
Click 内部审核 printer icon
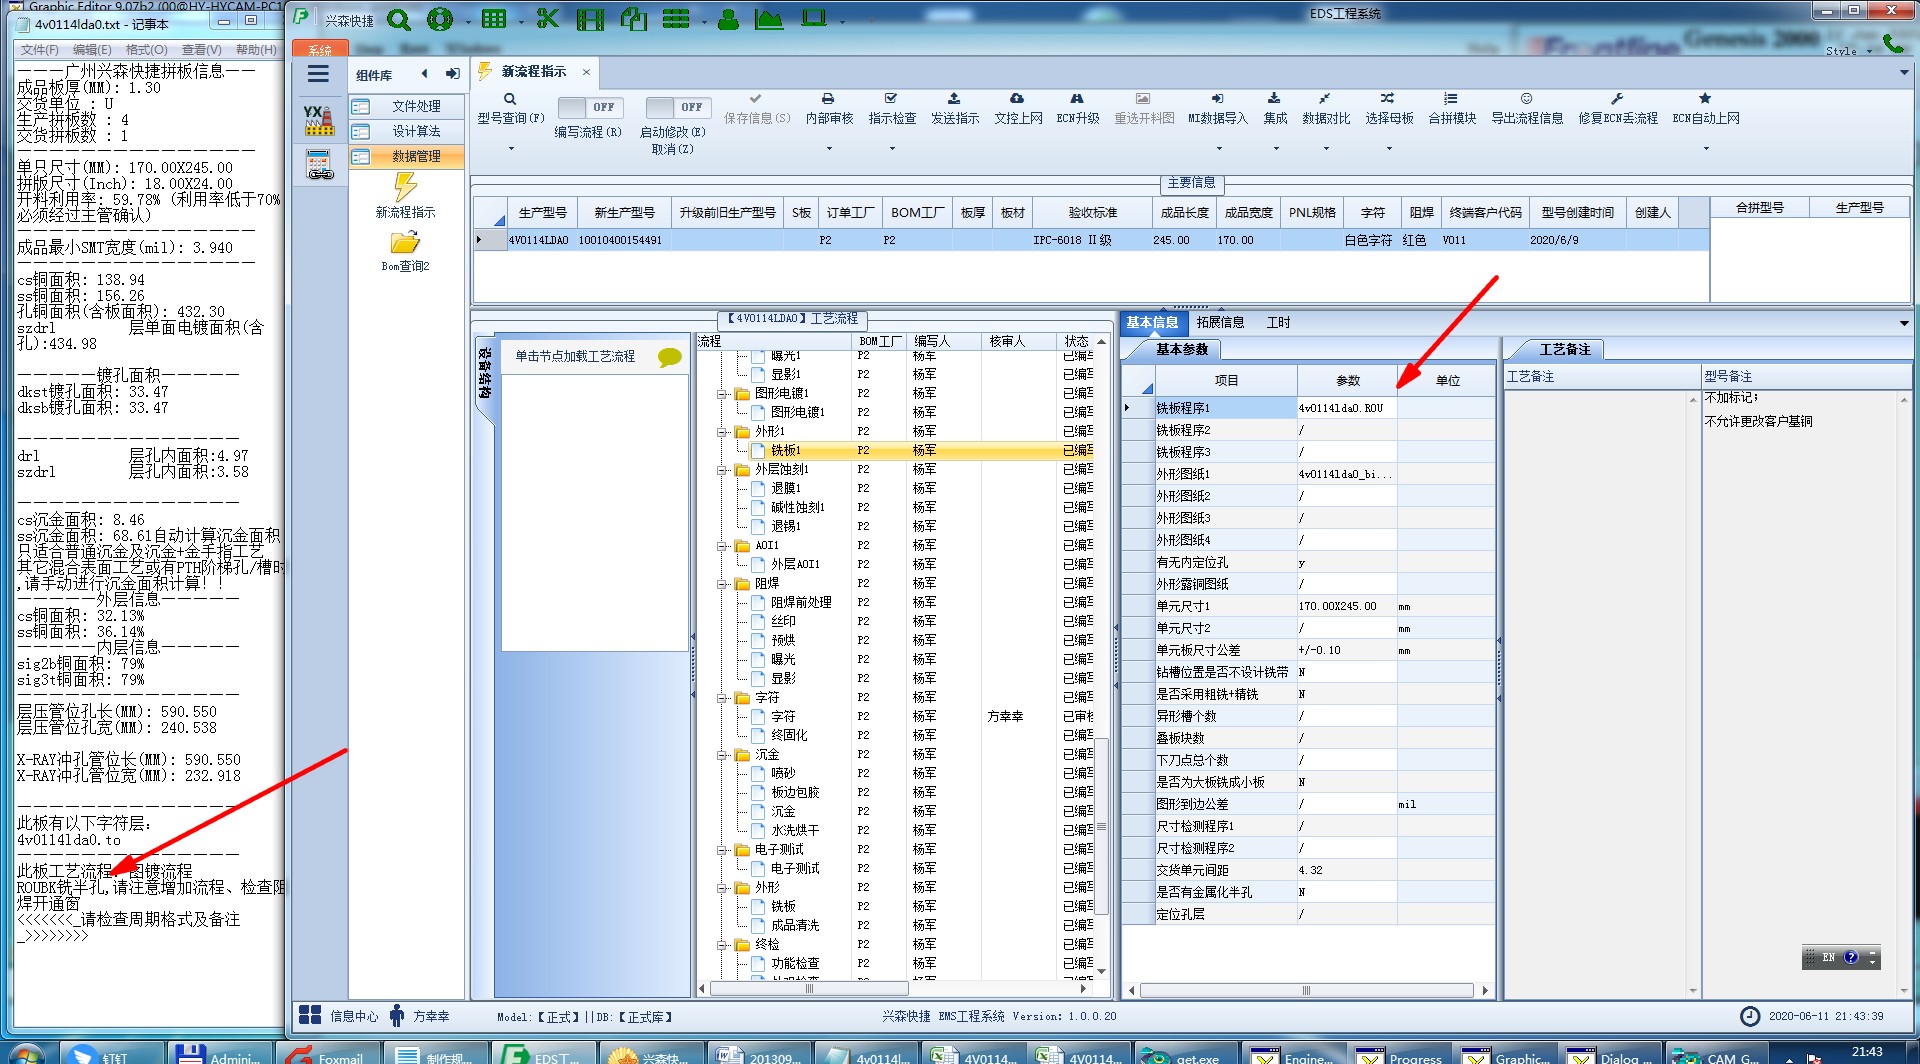point(828,99)
